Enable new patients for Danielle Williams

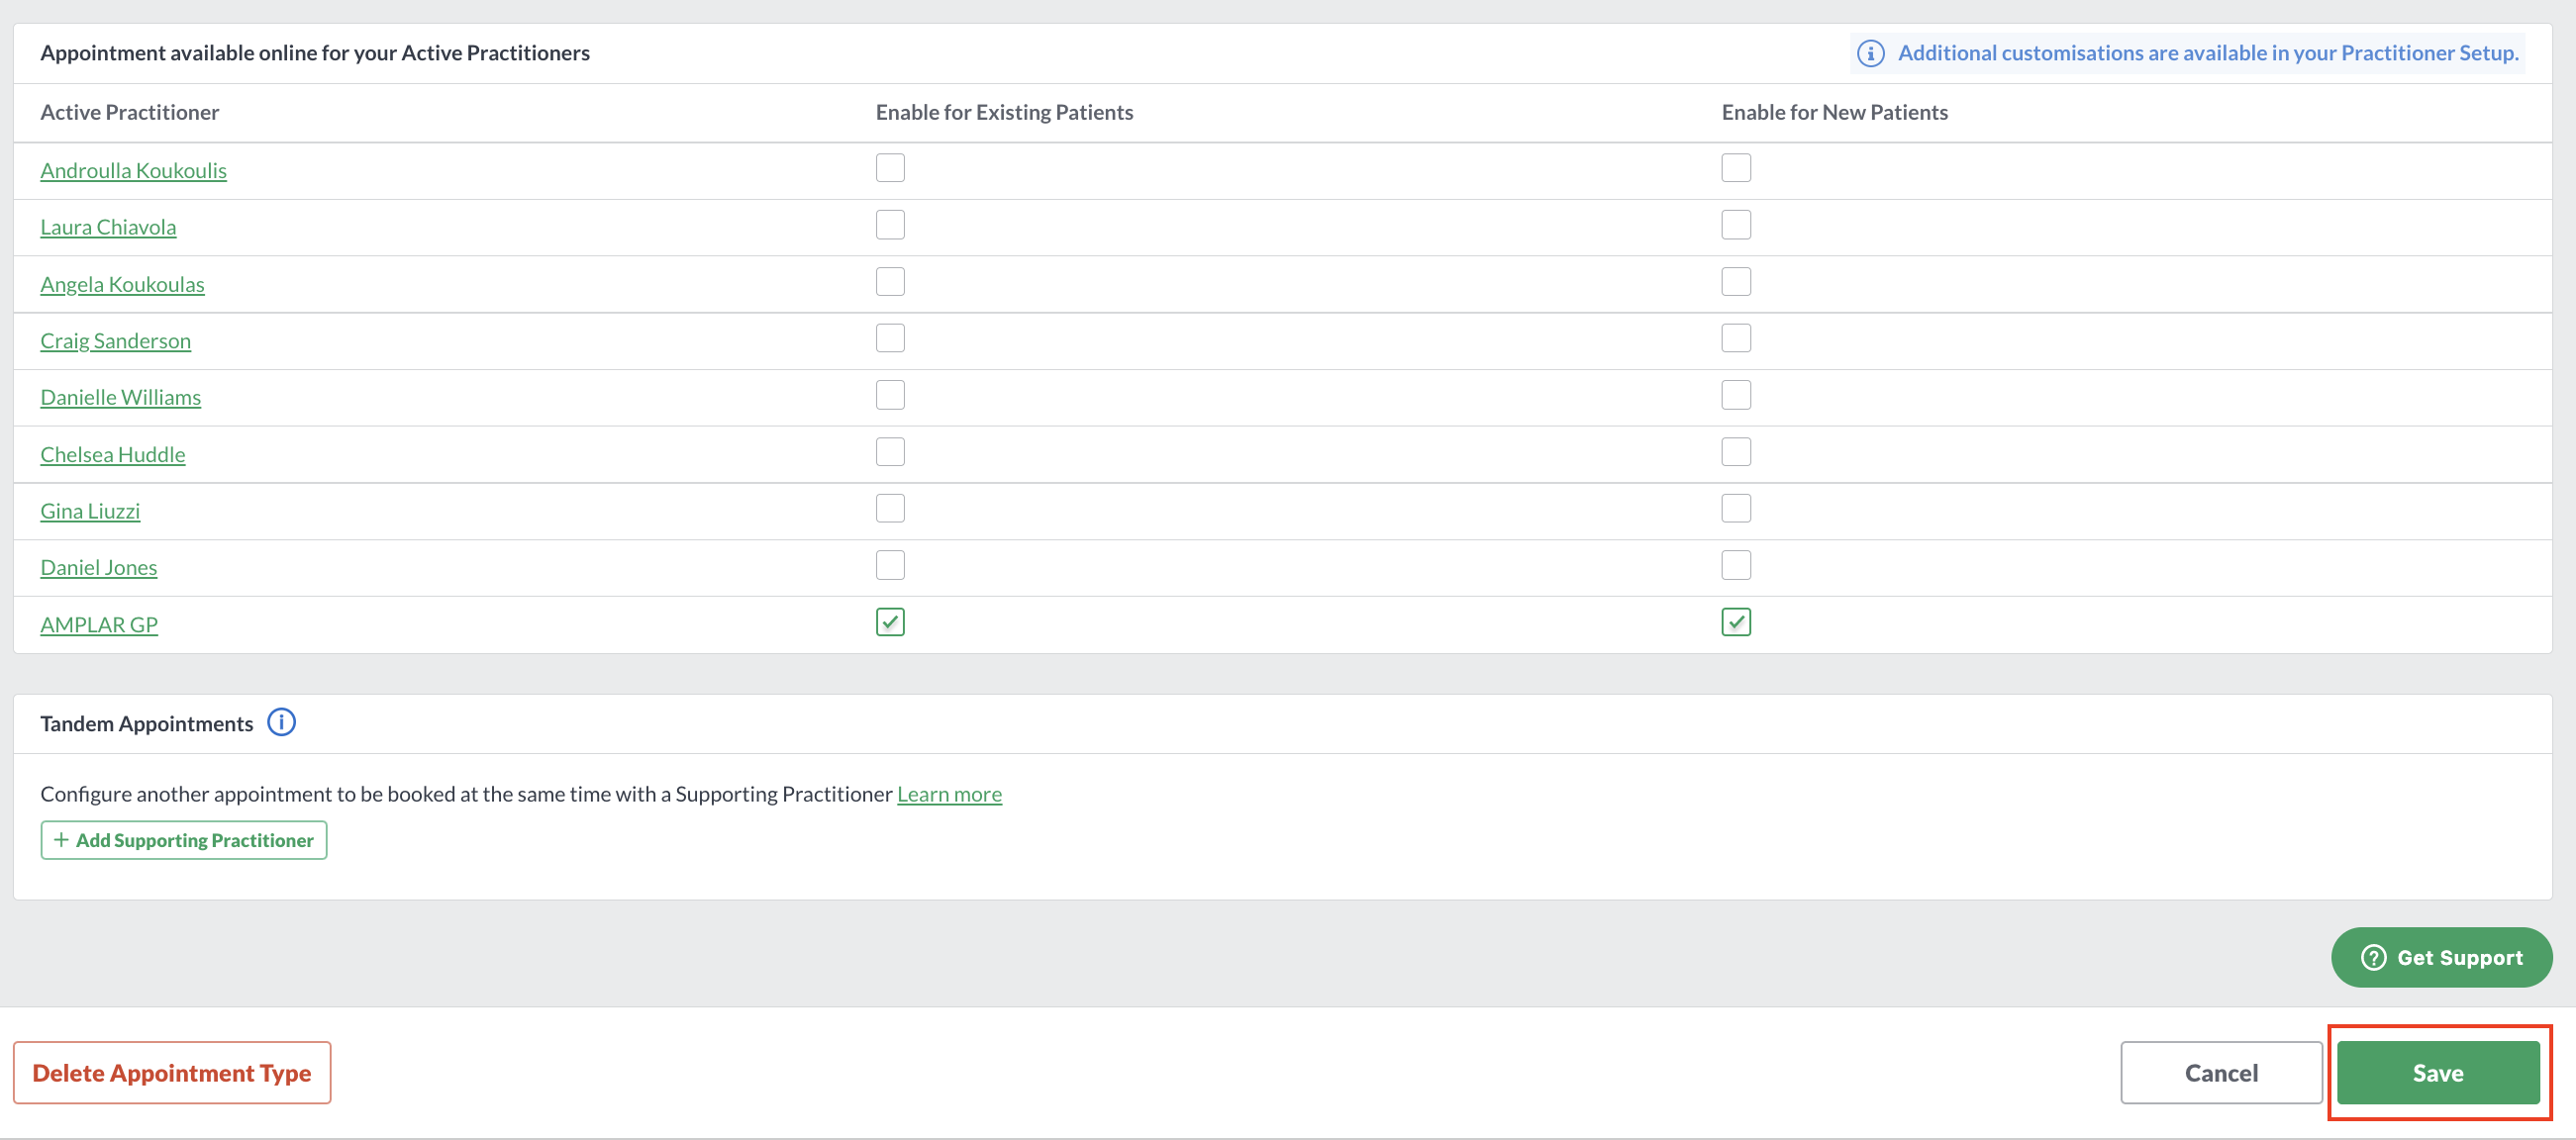[x=1735, y=395]
